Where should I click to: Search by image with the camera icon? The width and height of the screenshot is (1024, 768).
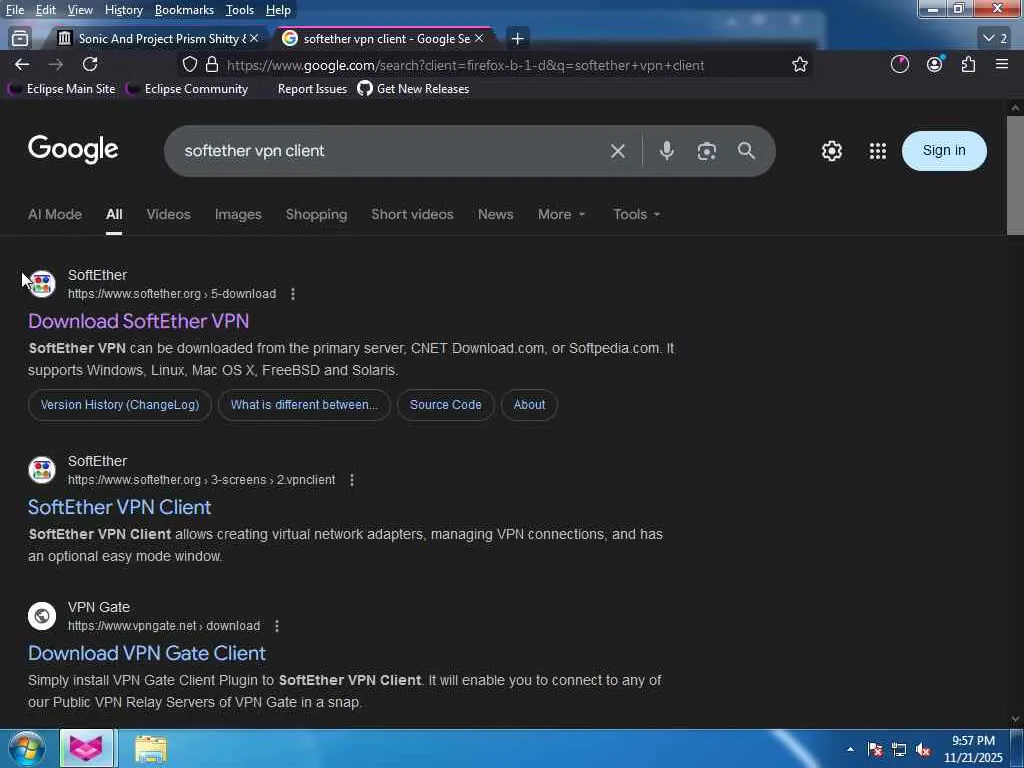tap(707, 151)
